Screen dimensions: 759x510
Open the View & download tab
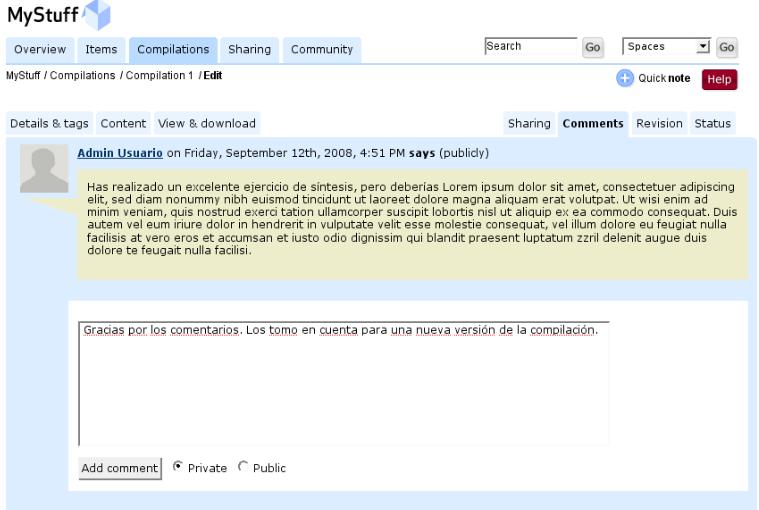[x=206, y=123]
